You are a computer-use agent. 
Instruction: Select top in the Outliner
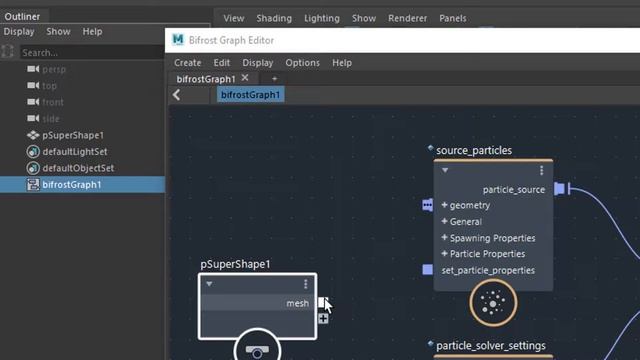[49, 86]
